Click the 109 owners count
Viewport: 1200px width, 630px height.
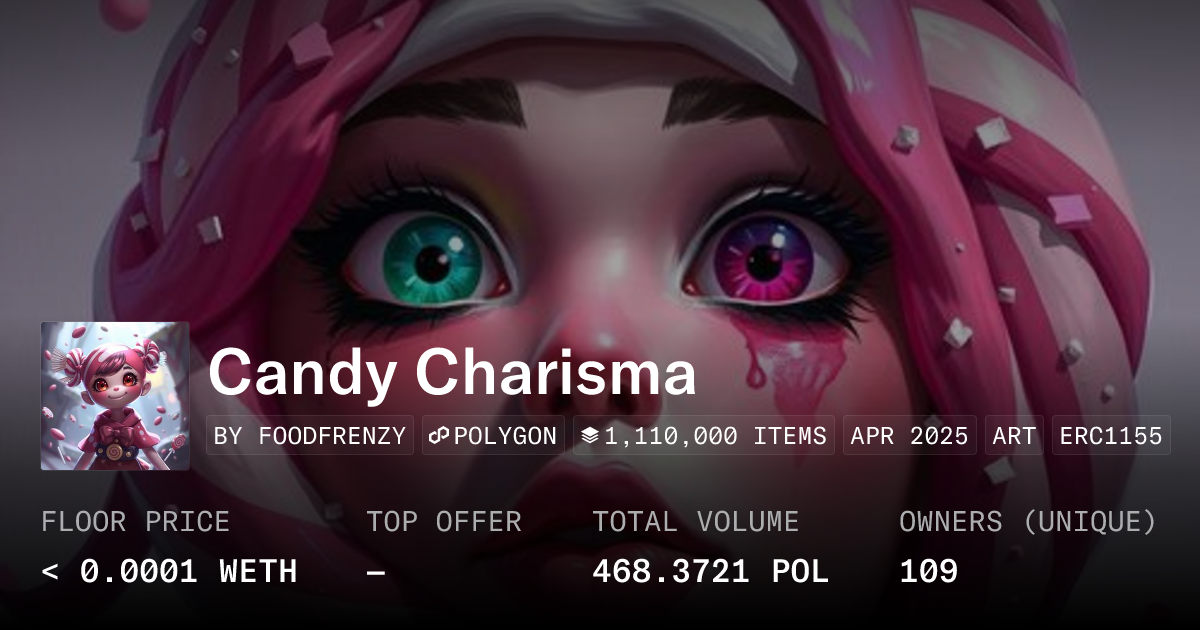tap(929, 572)
